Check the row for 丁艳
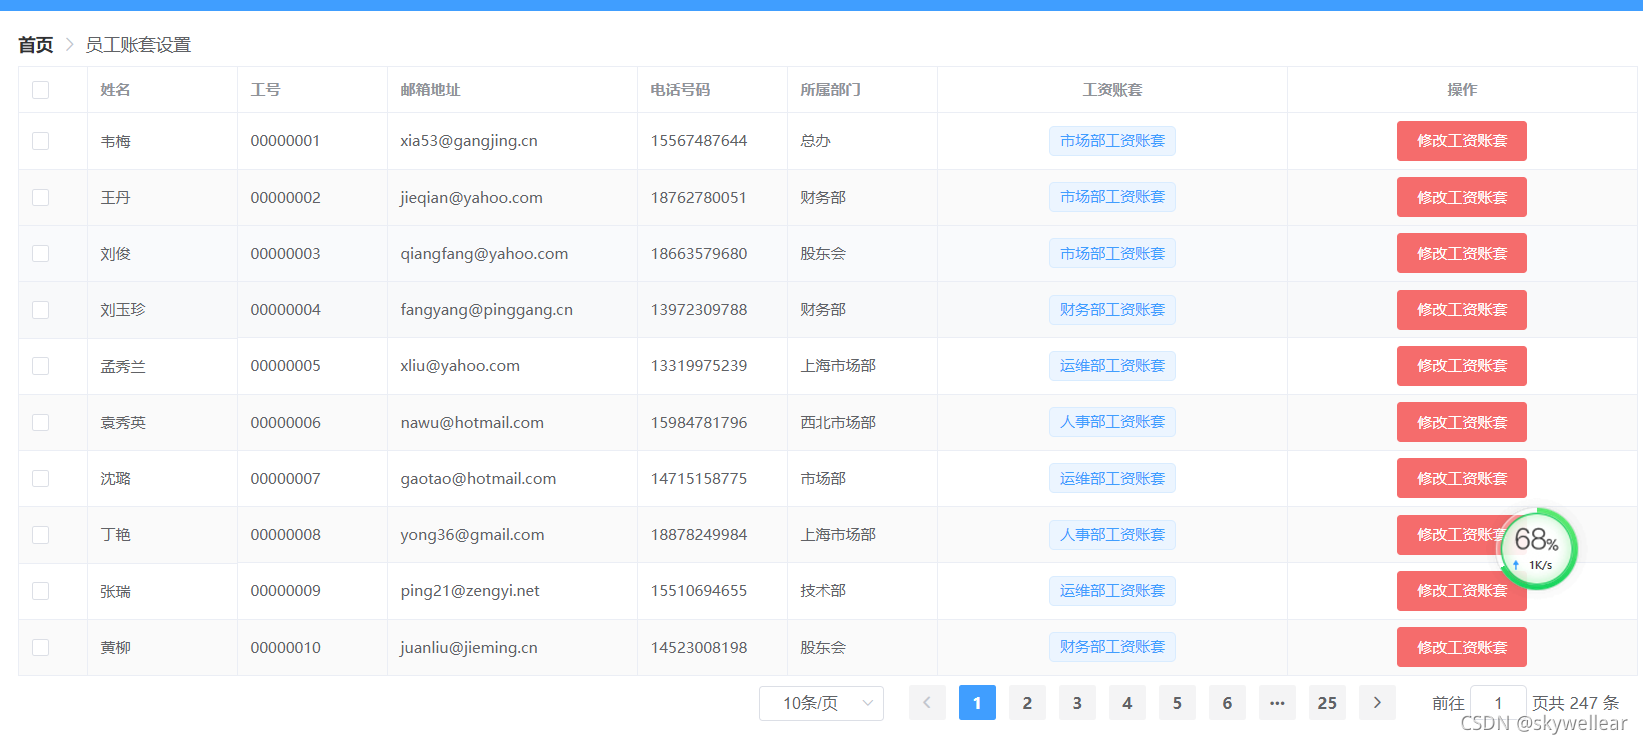This screenshot has height=744, width=1643. [41, 535]
